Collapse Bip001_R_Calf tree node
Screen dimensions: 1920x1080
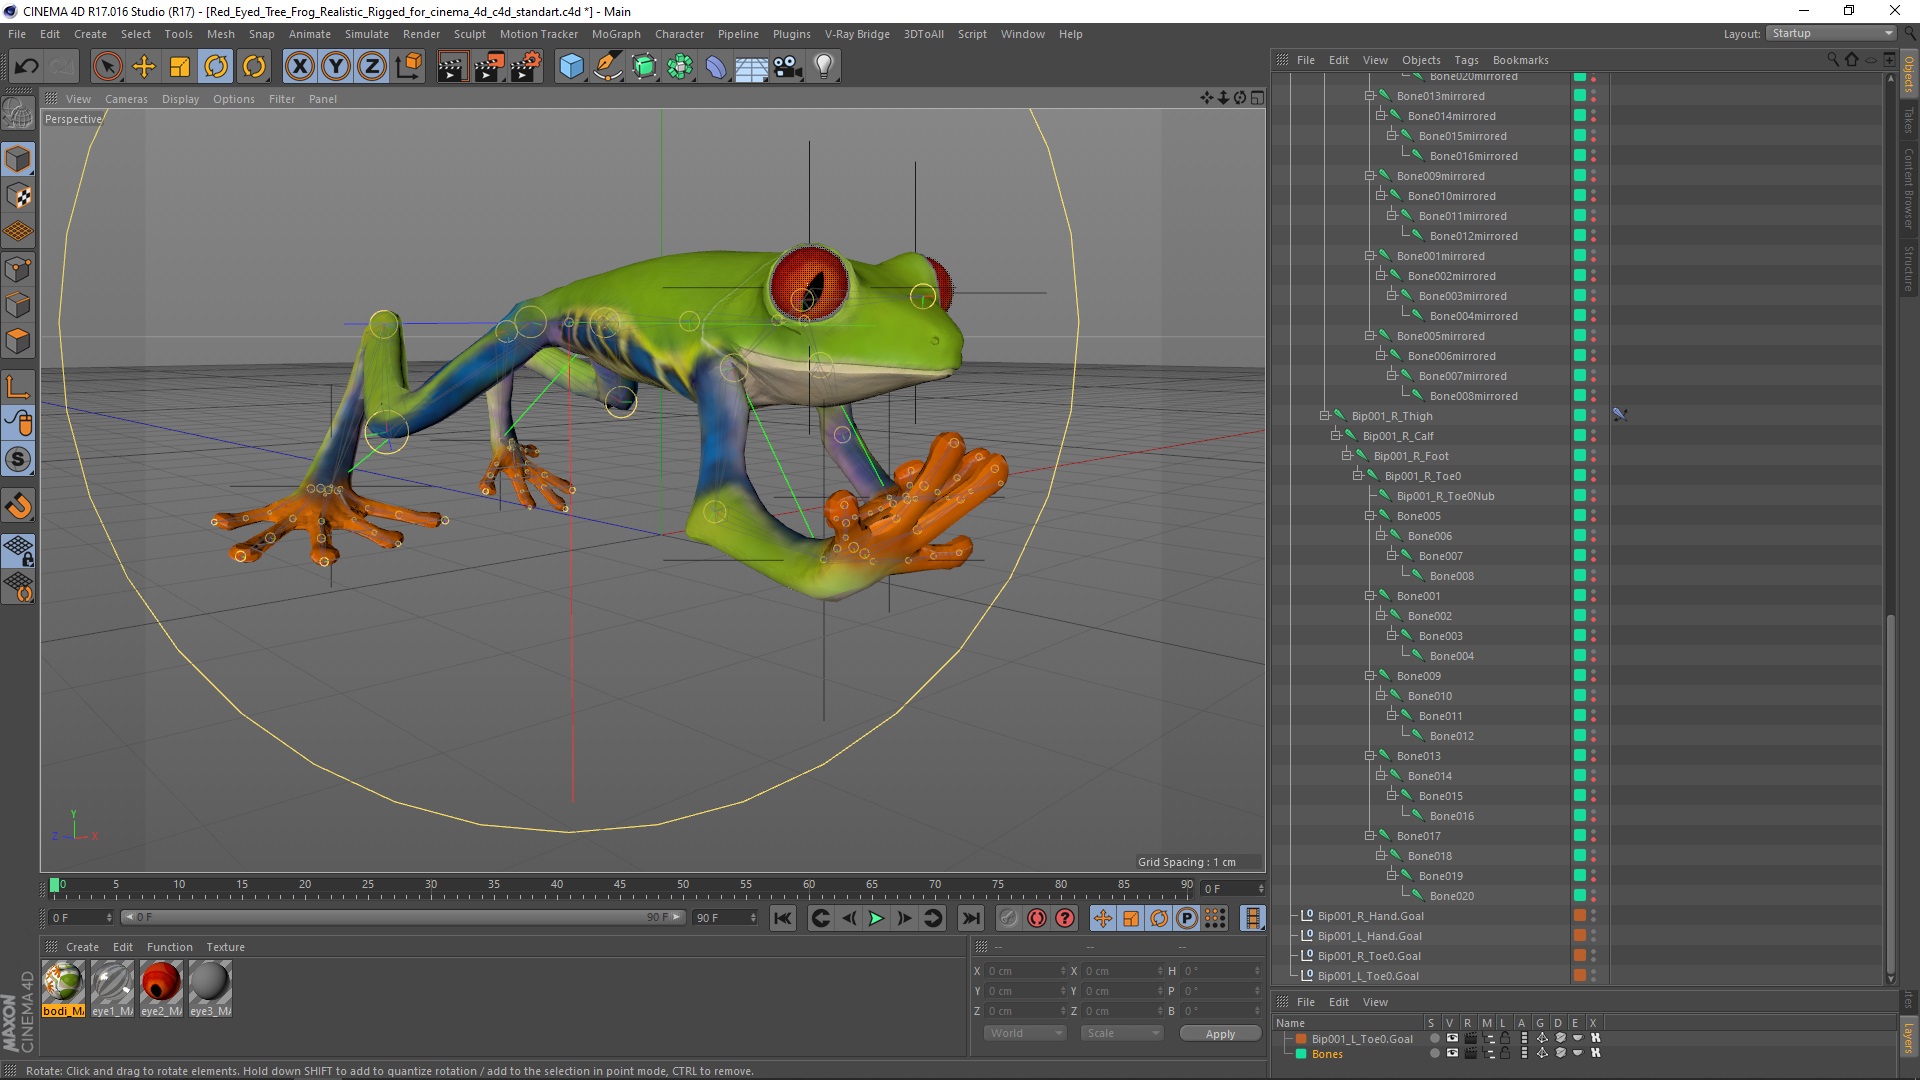click(x=1335, y=436)
